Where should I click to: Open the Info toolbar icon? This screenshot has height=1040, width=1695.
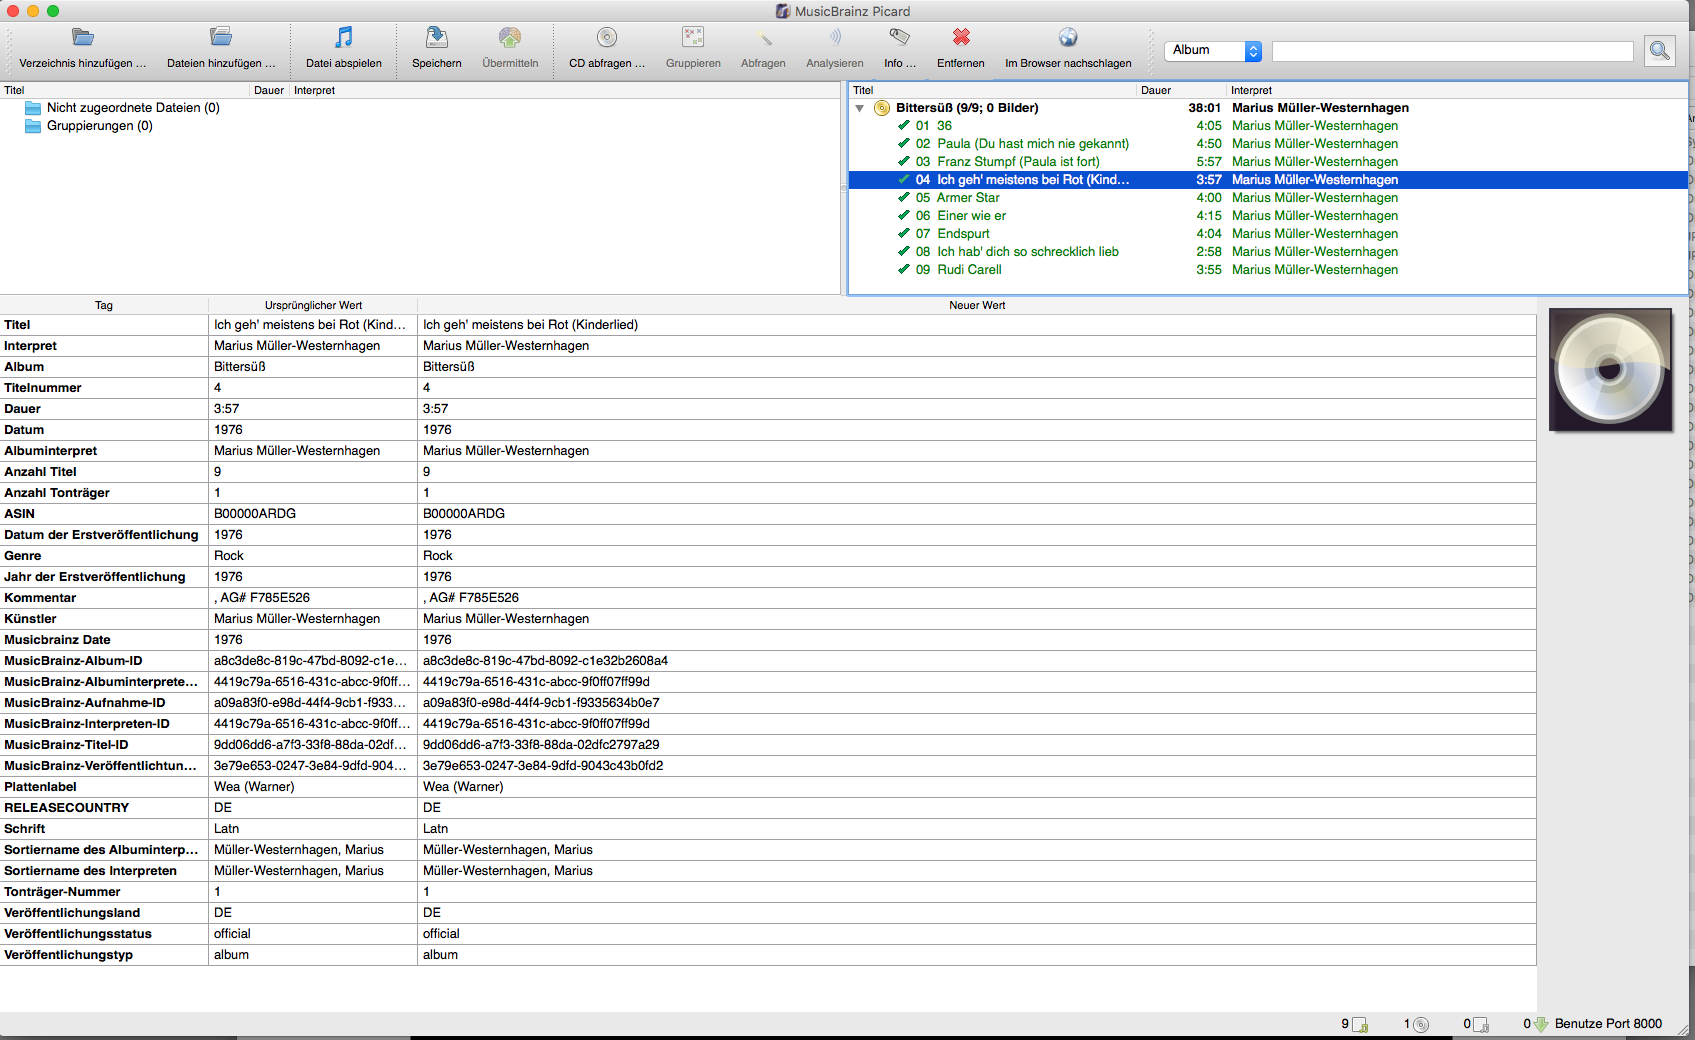point(900,37)
